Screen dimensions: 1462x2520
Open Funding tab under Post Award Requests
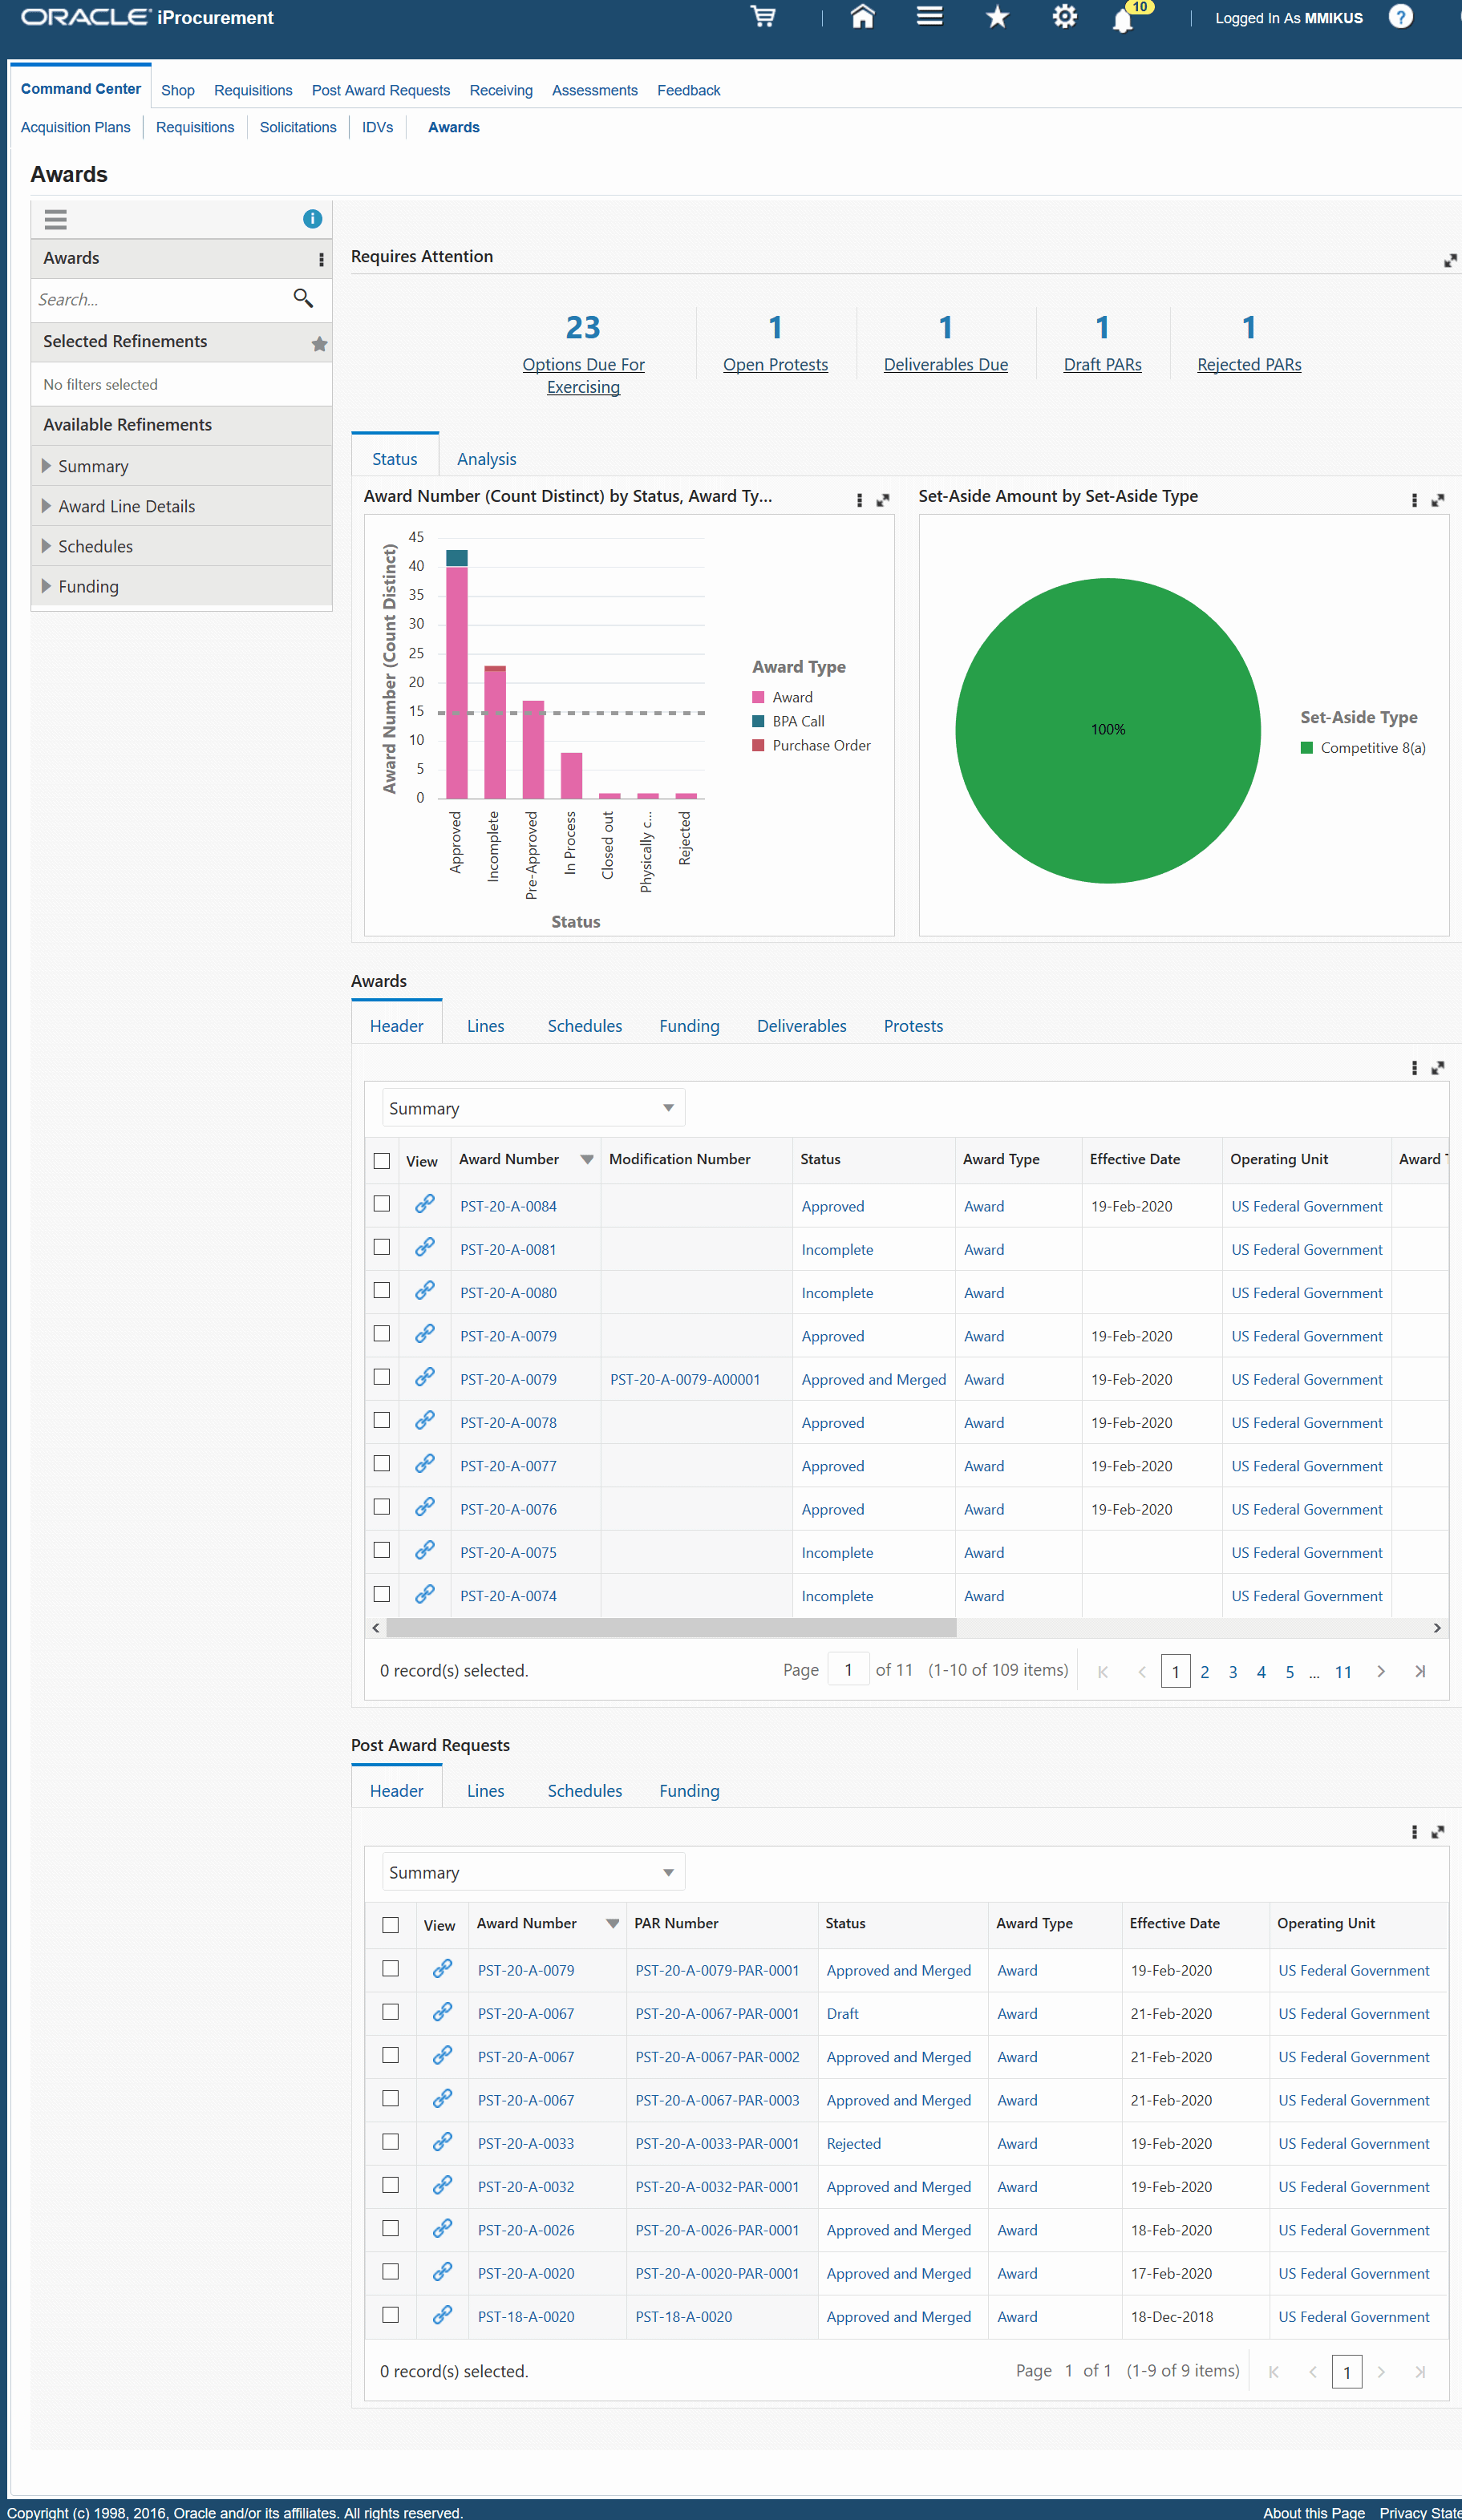coord(689,1791)
